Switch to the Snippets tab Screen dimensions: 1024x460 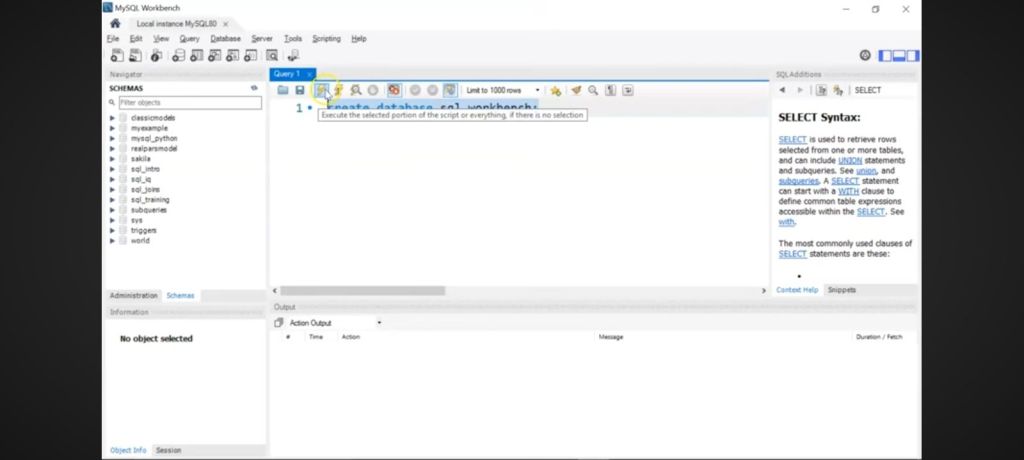[841, 290]
